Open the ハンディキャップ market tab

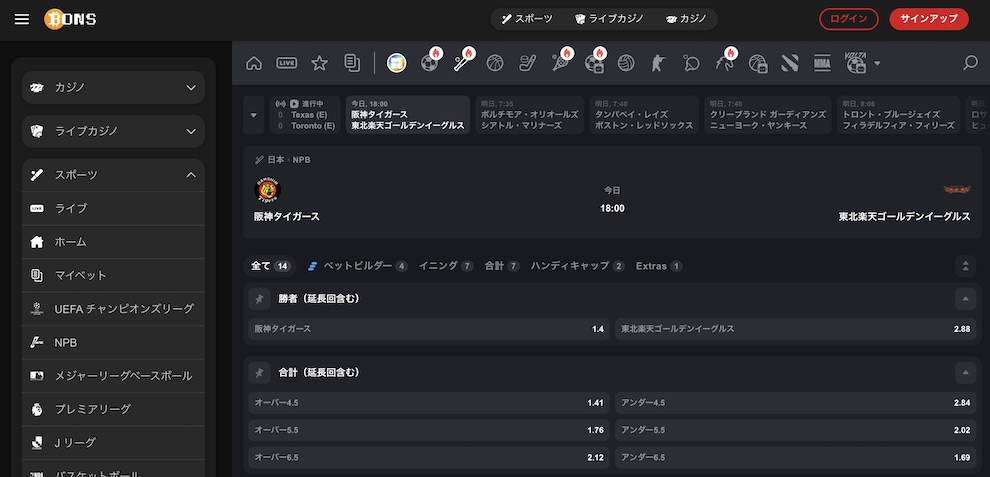click(578, 266)
